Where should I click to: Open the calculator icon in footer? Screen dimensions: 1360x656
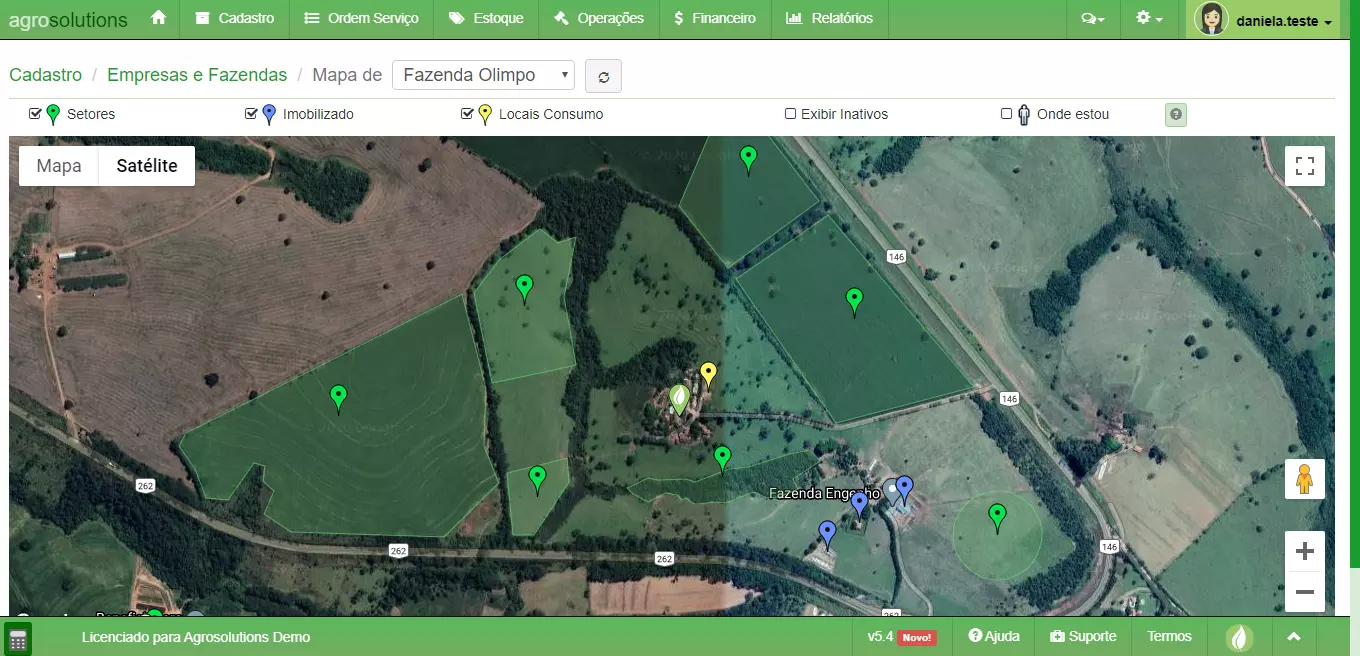(17, 638)
